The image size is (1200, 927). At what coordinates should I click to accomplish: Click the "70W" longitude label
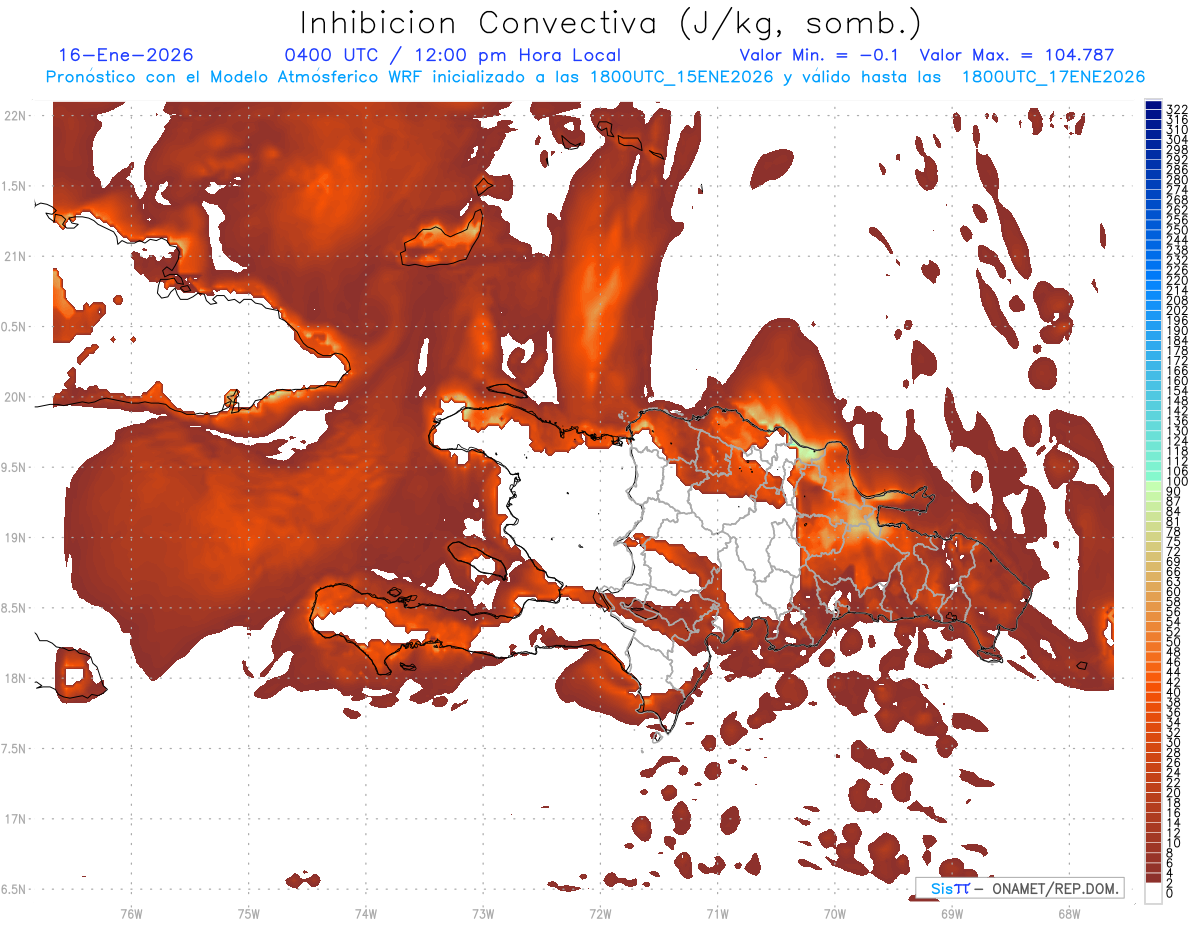click(835, 914)
